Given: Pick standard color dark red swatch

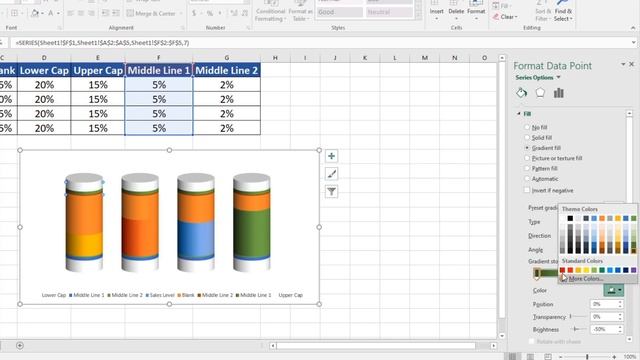Looking at the screenshot, I should (562, 270).
